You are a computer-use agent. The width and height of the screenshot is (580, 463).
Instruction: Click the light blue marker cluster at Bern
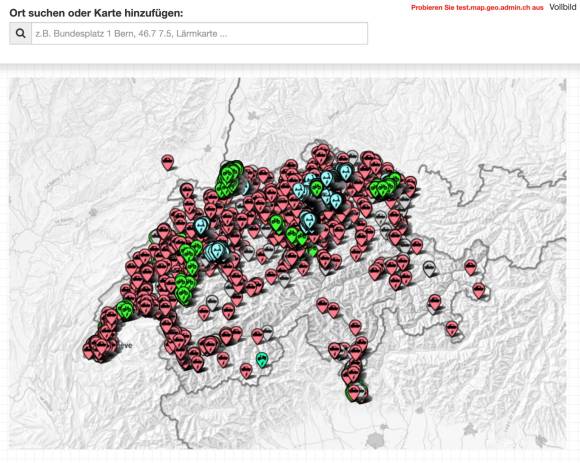(216, 251)
